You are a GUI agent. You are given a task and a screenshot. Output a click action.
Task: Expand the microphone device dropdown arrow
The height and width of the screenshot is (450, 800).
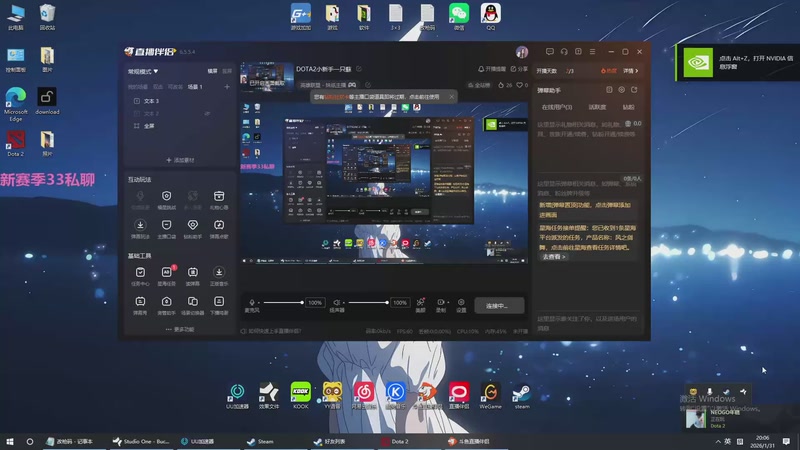[259, 303]
